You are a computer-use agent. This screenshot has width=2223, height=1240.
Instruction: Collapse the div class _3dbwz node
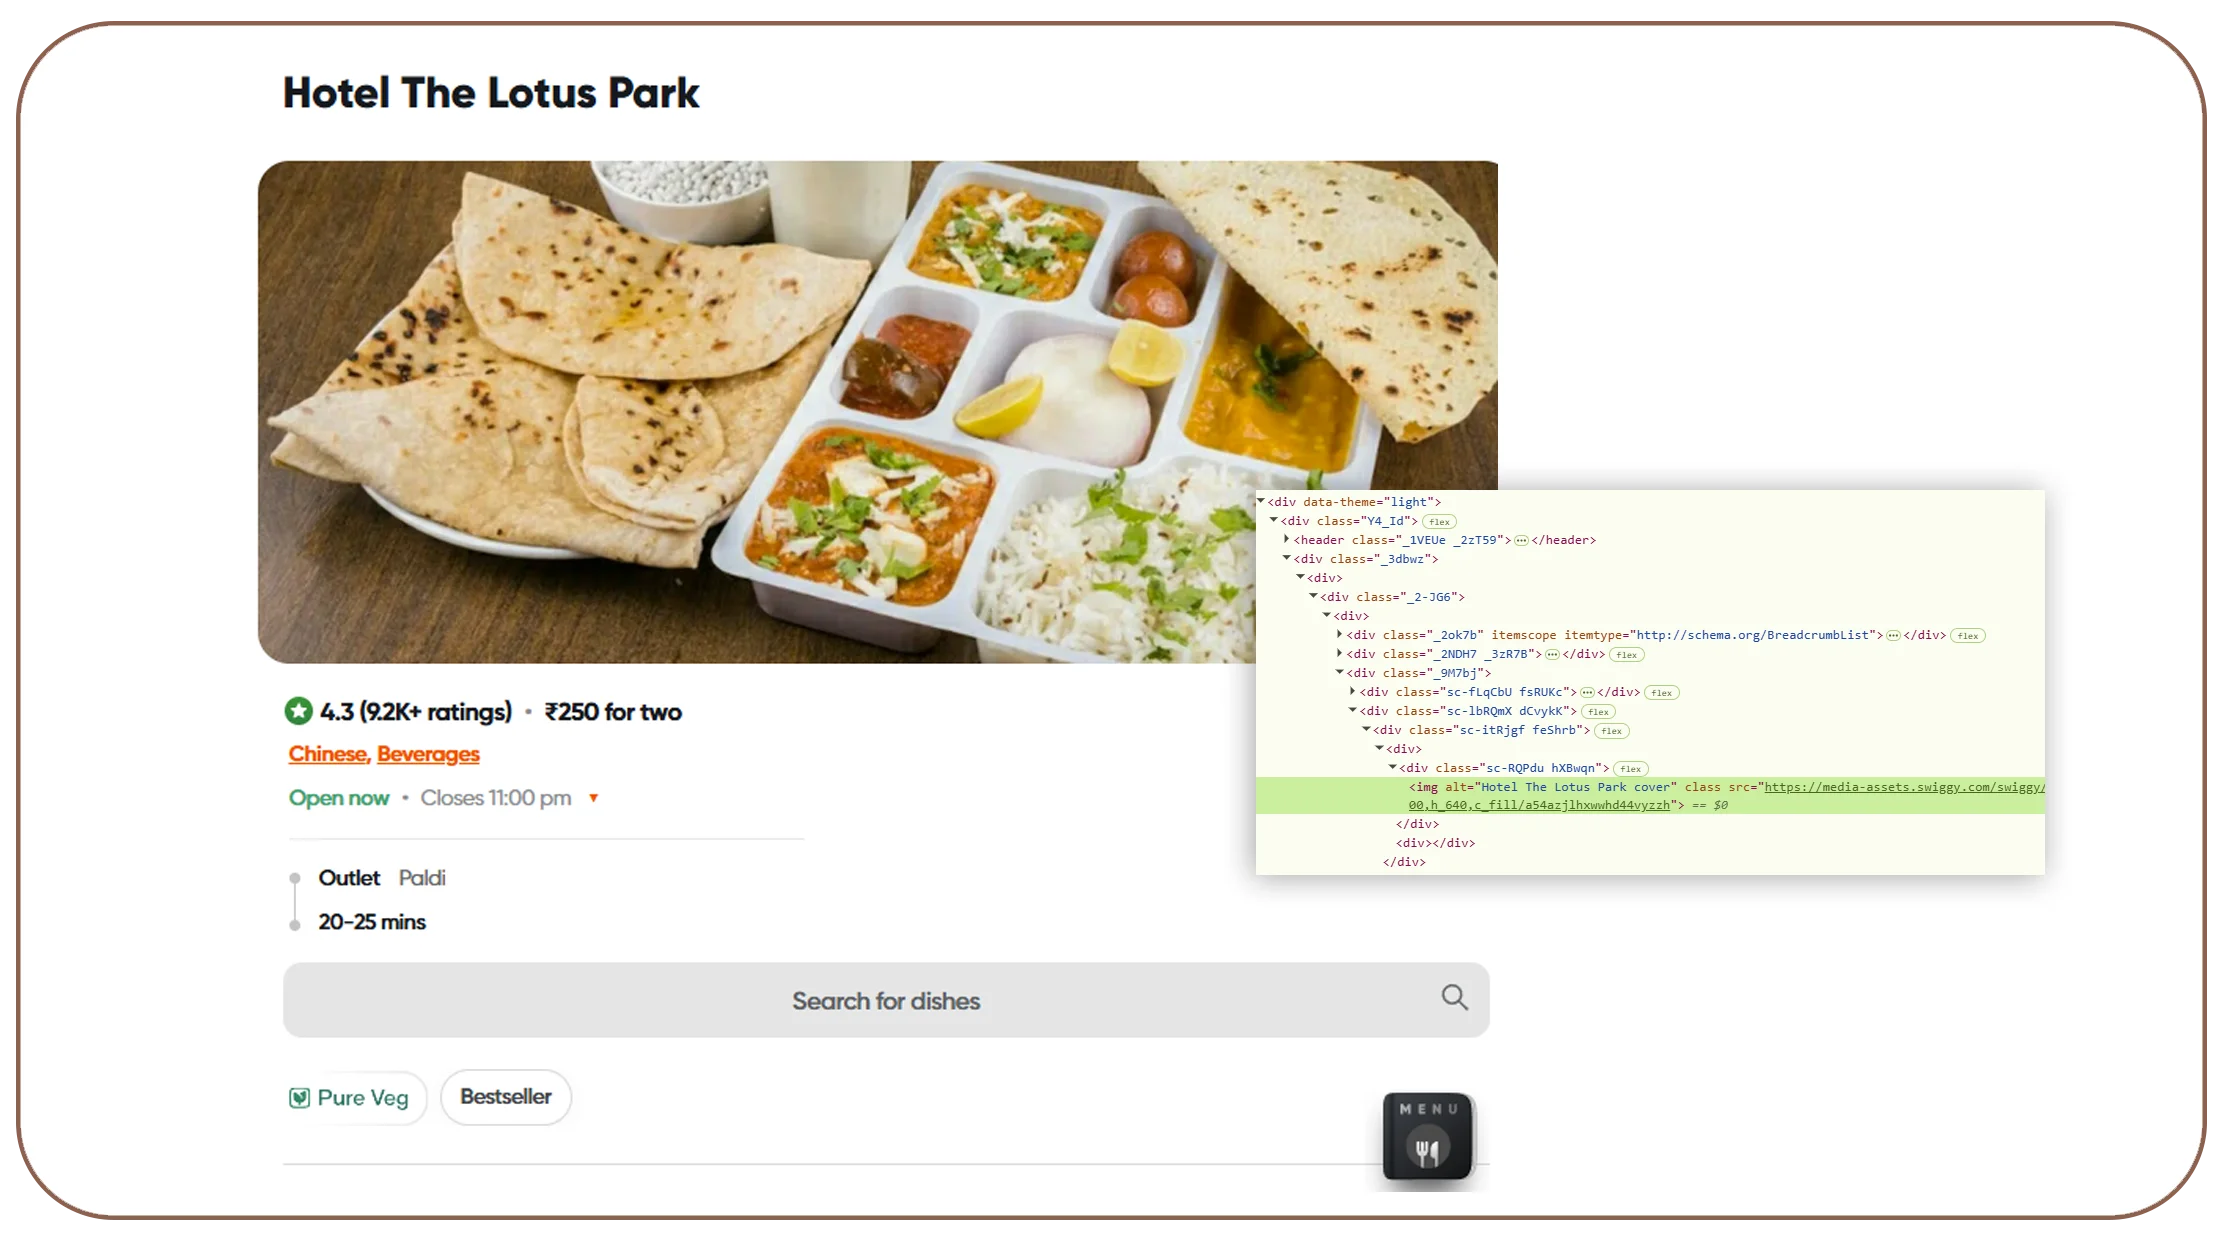(1287, 558)
